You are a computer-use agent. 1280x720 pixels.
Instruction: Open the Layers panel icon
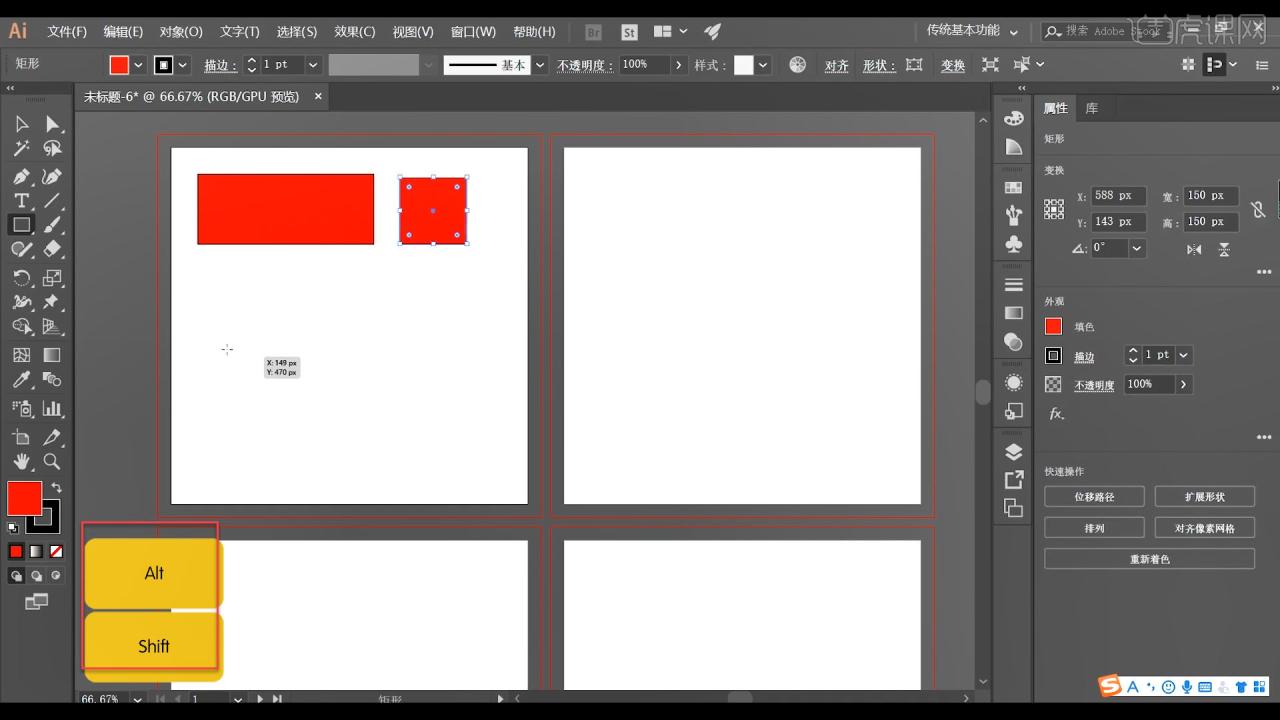[1013, 451]
